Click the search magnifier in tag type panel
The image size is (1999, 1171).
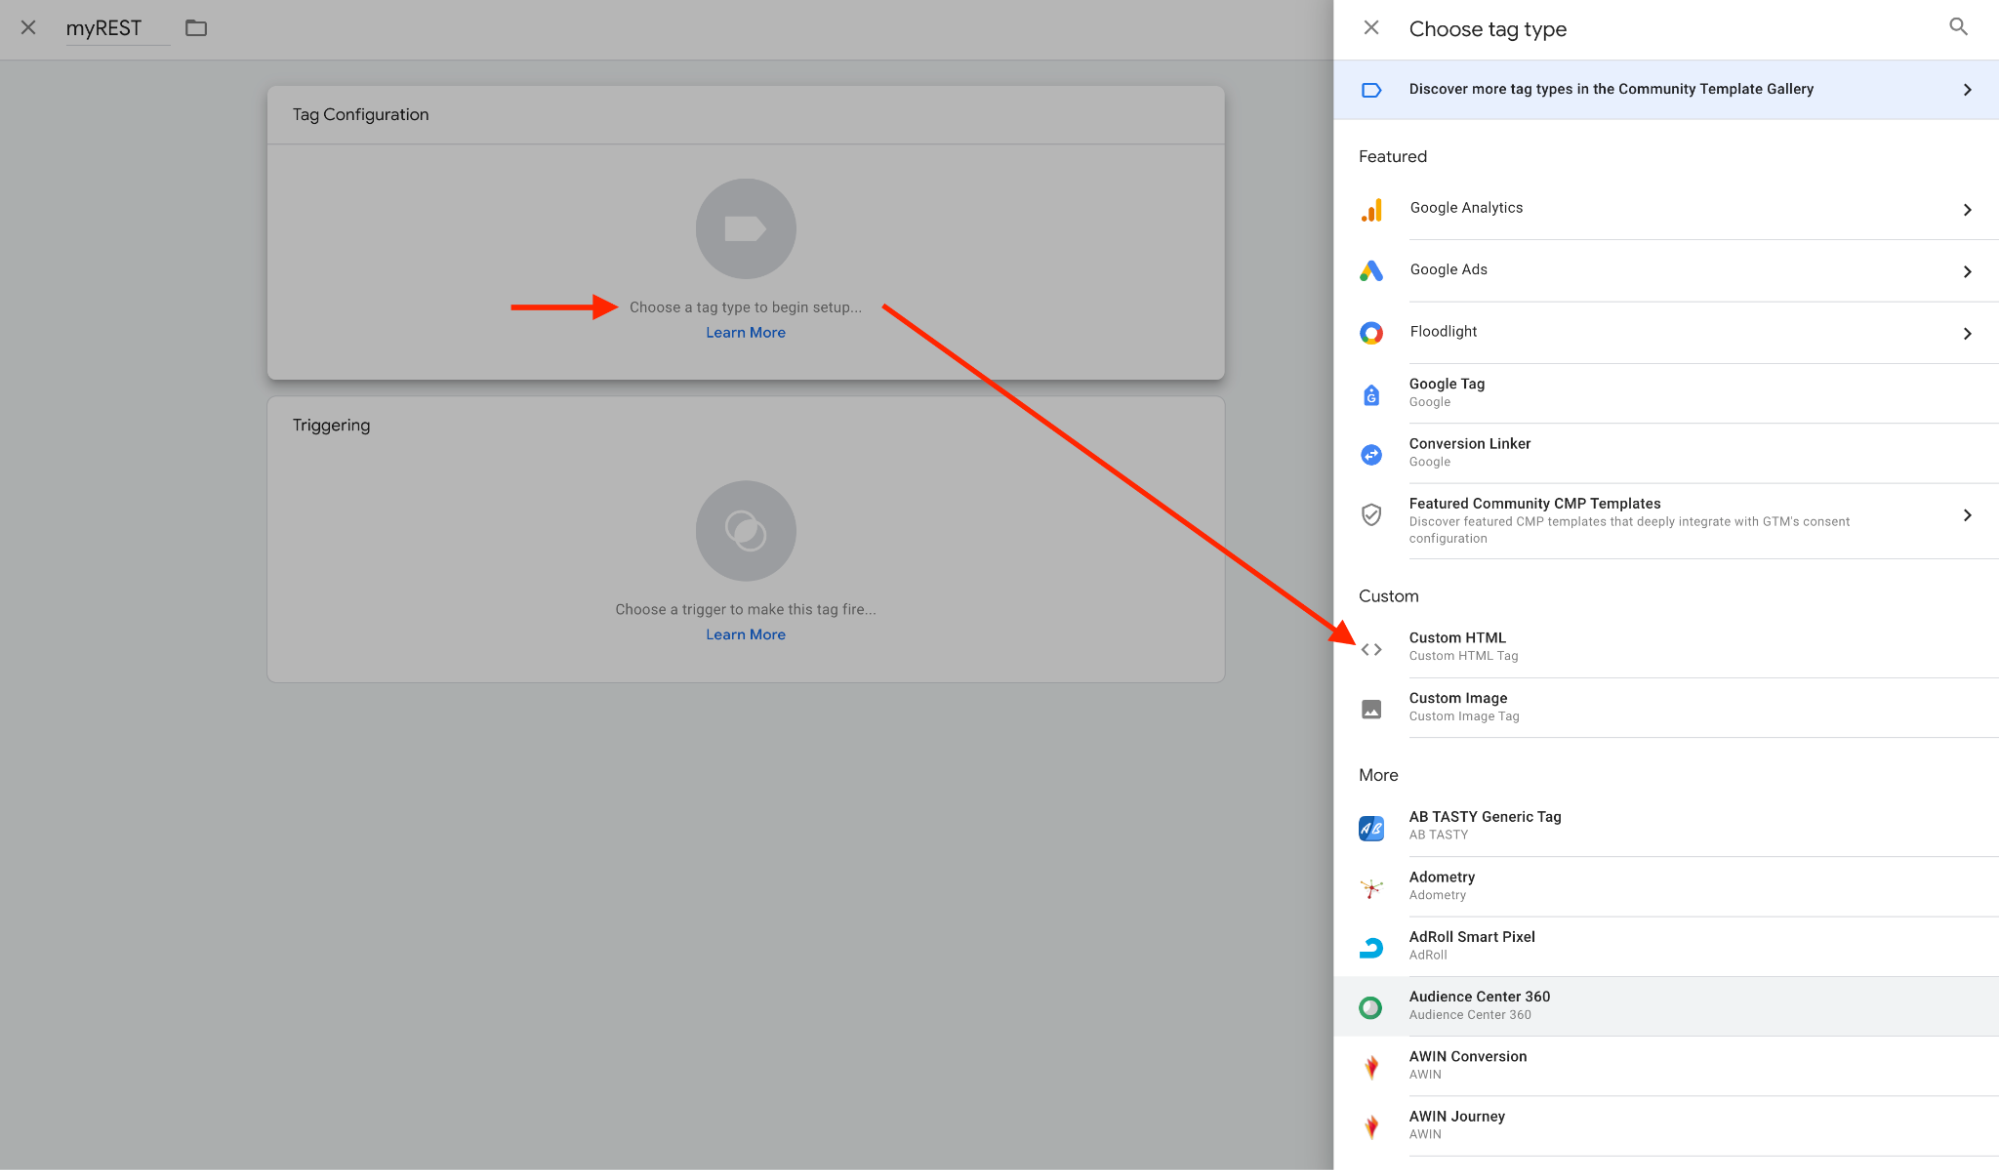[x=1957, y=27]
